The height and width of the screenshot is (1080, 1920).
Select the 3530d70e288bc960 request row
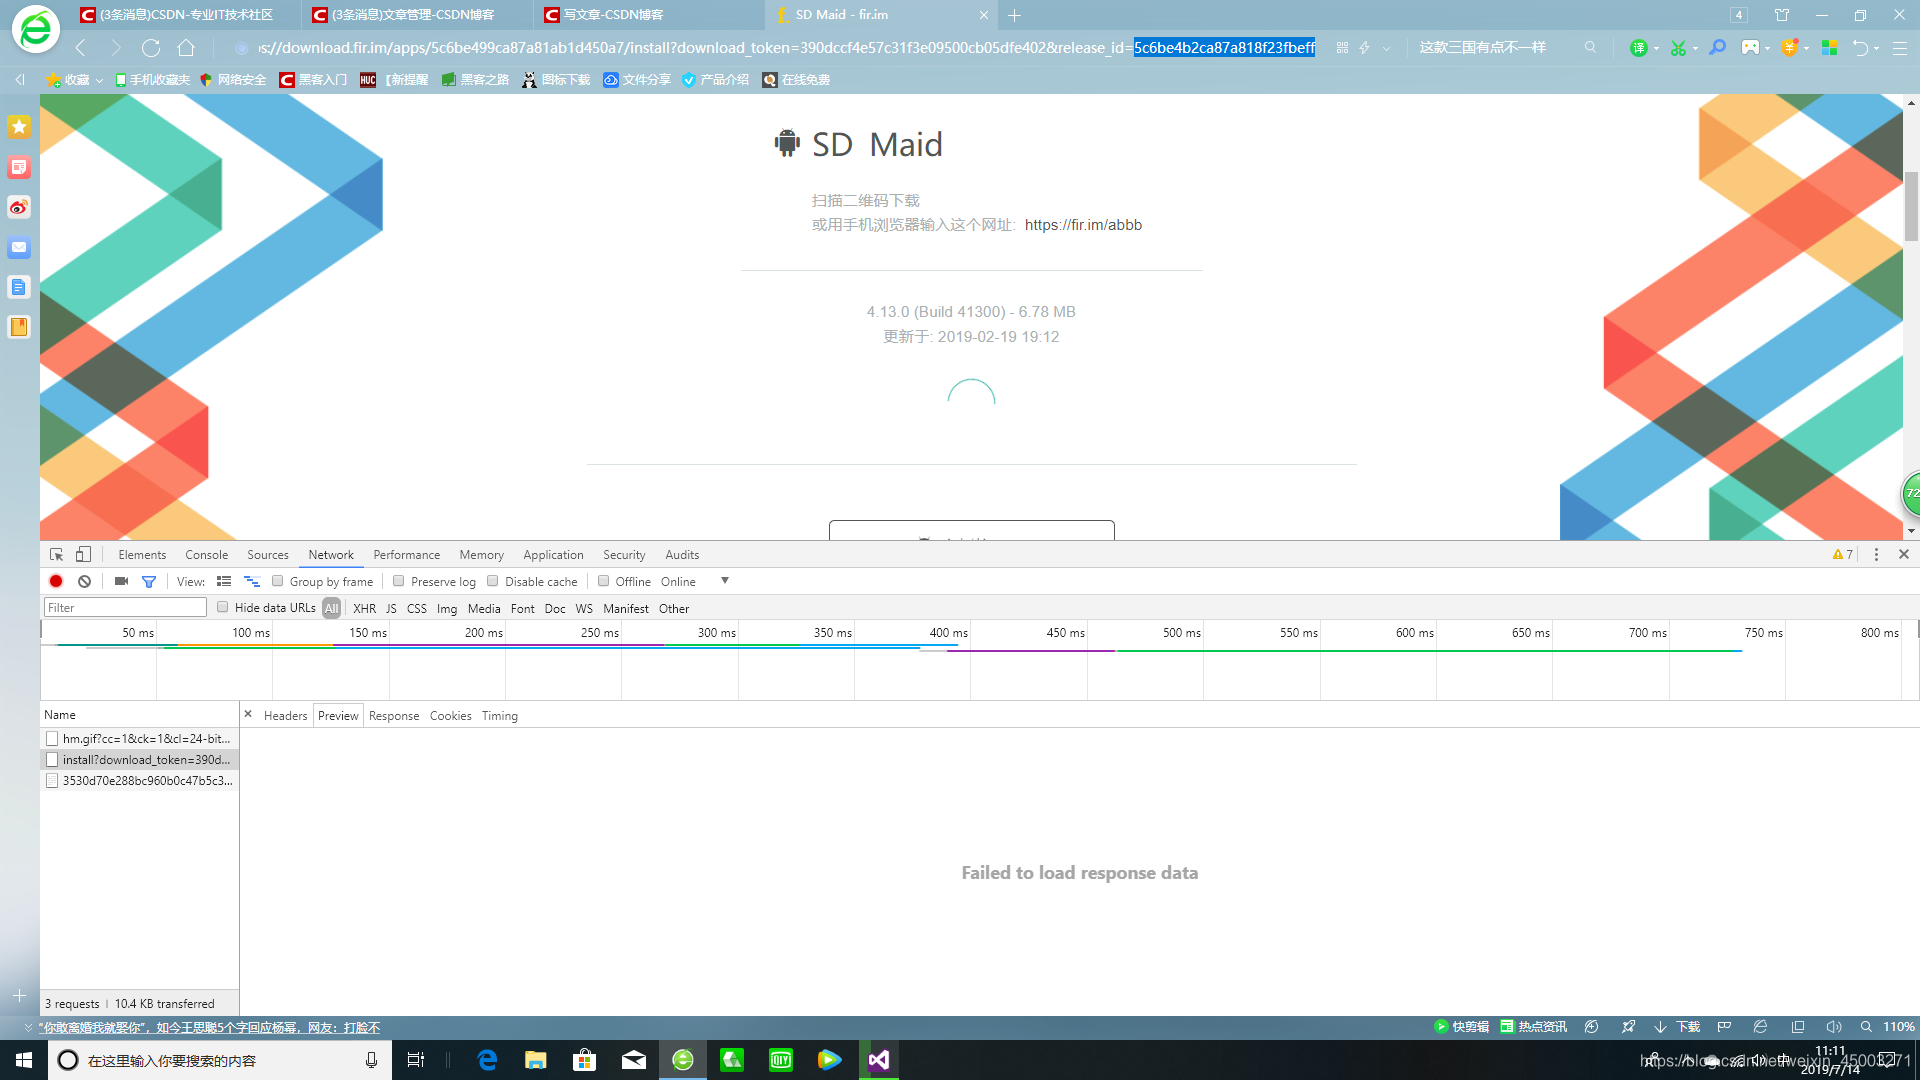coord(140,781)
